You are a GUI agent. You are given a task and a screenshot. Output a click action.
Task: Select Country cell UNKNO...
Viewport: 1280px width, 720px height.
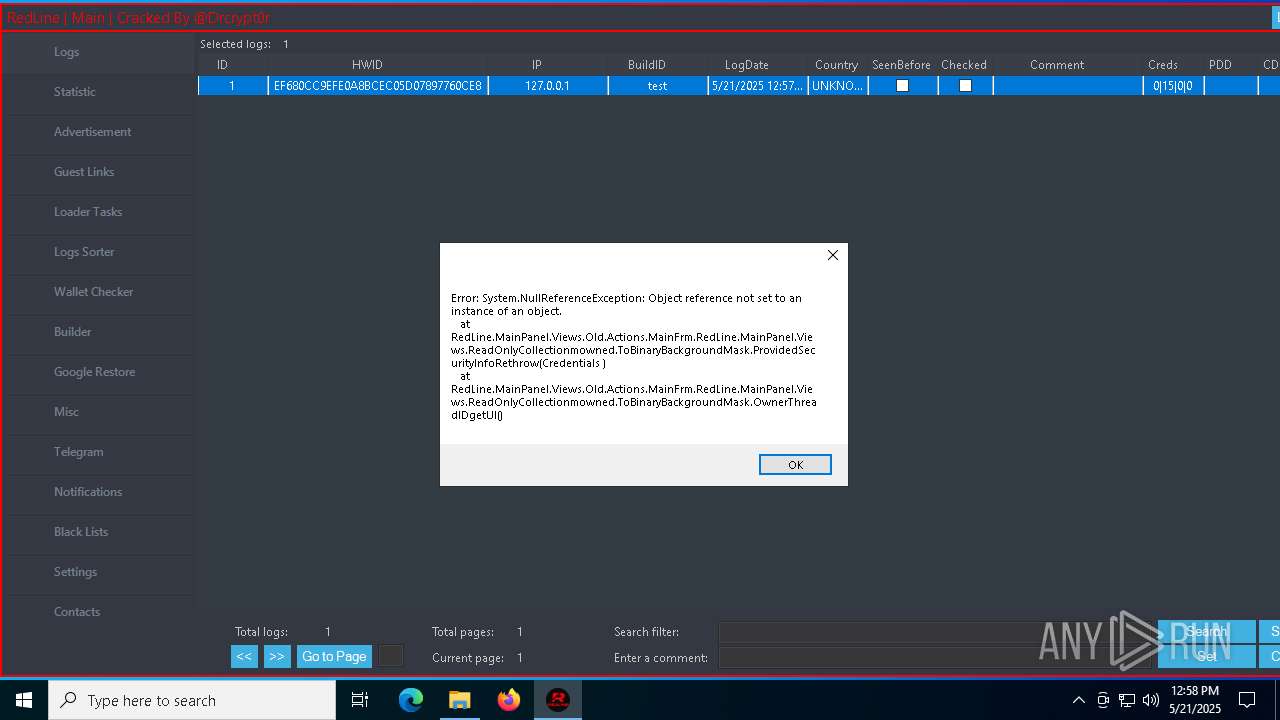click(837, 86)
